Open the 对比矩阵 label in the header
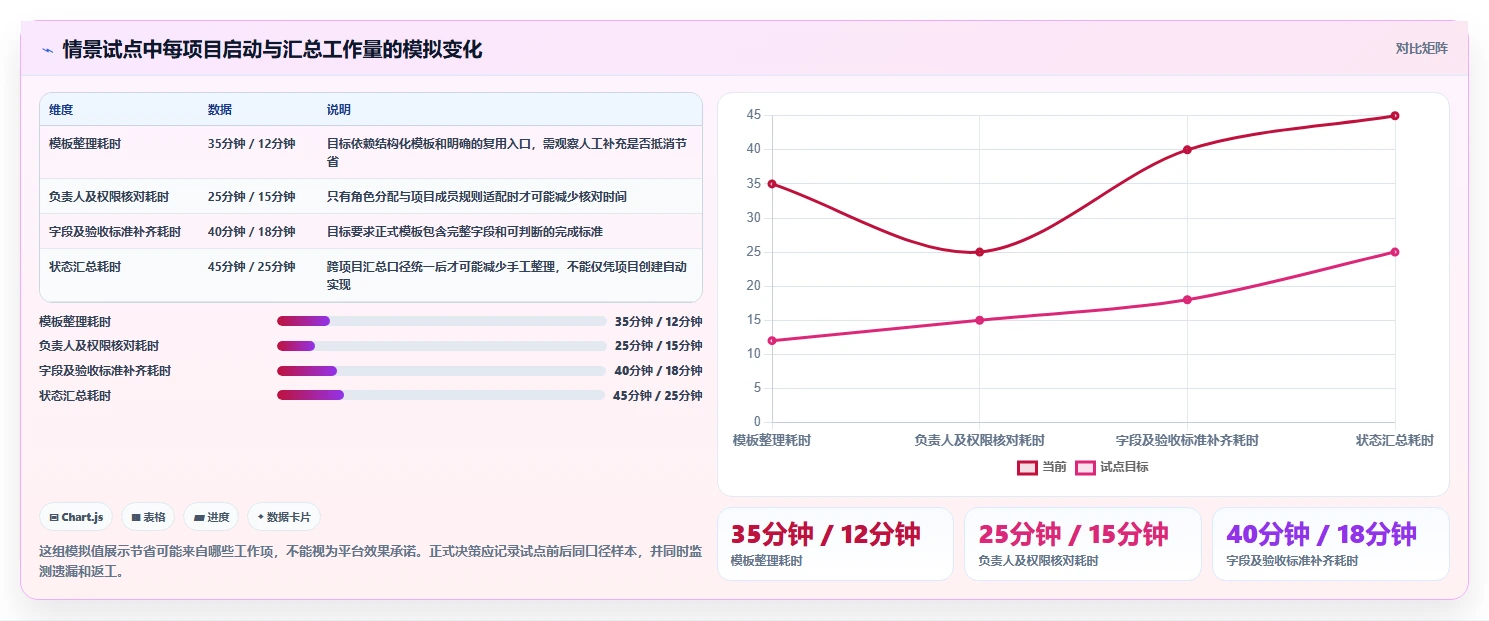The height and width of the screenshot is (621, 1489). coord(1422,48)
